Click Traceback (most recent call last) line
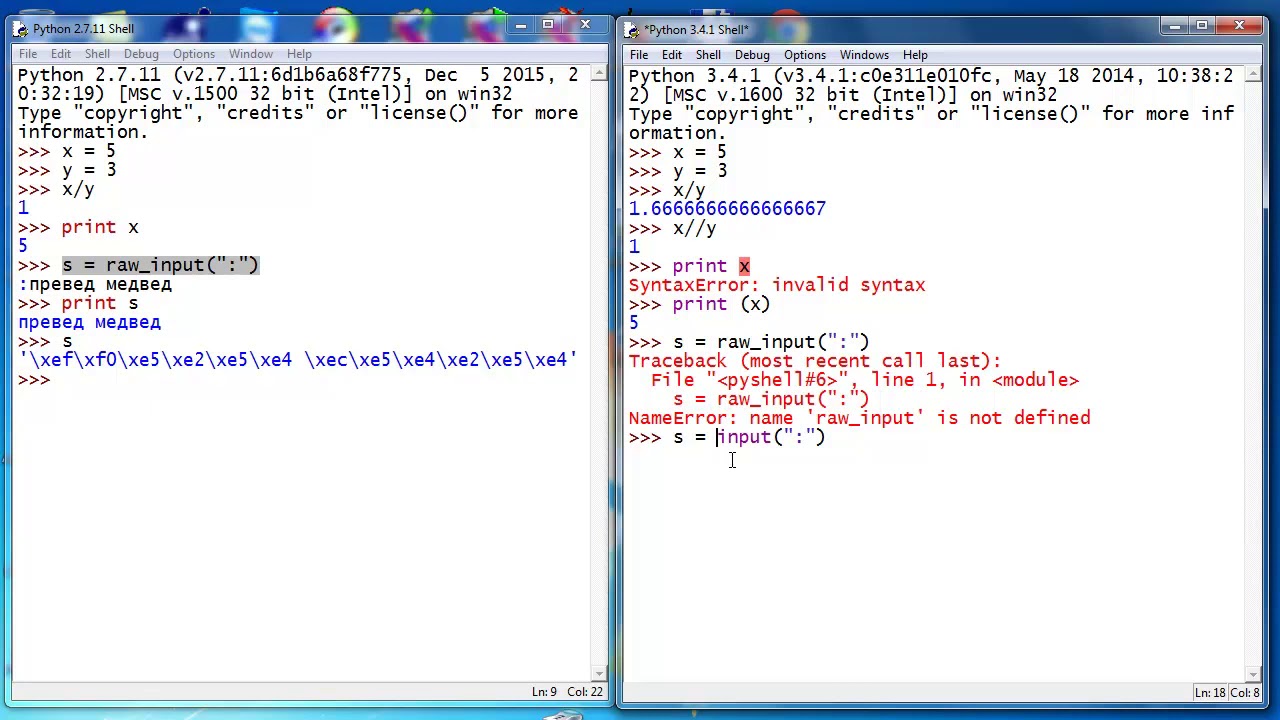 [x=815, y=361]
